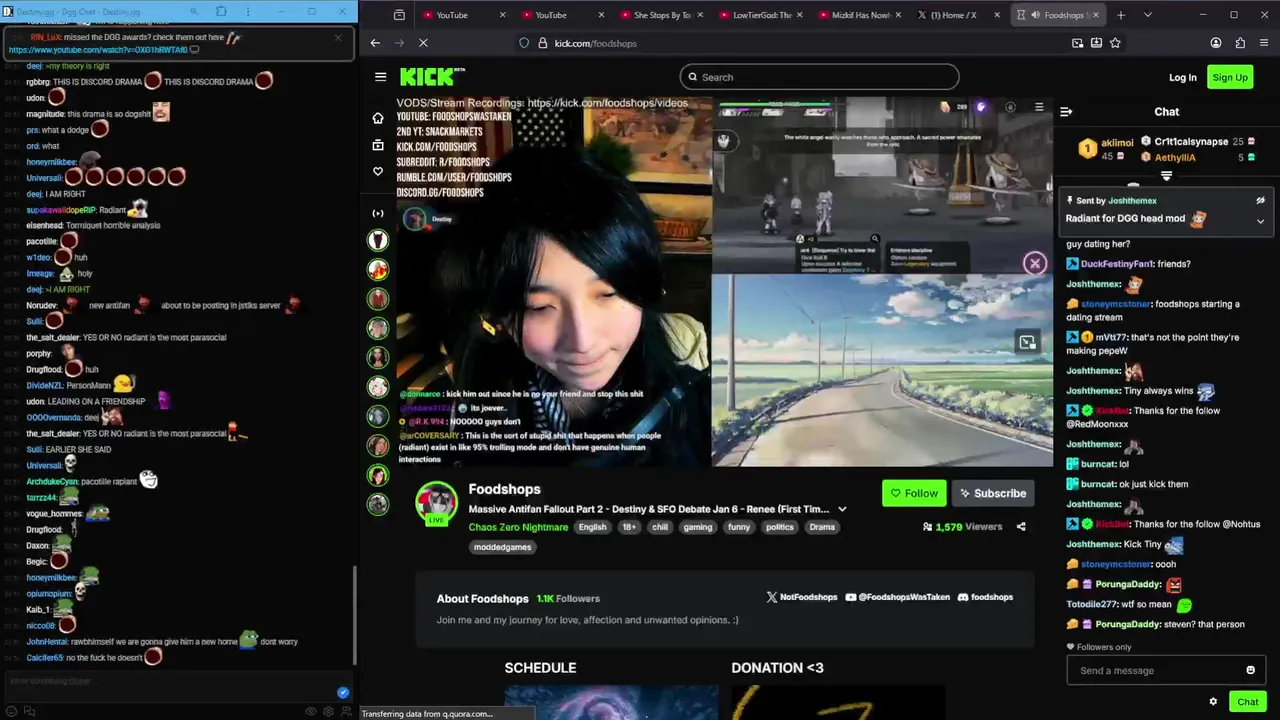Image resolution: width=1280 pixels, height=720 pixels.
Task: Click the moddedgames tag
Action: click(503, 547)
